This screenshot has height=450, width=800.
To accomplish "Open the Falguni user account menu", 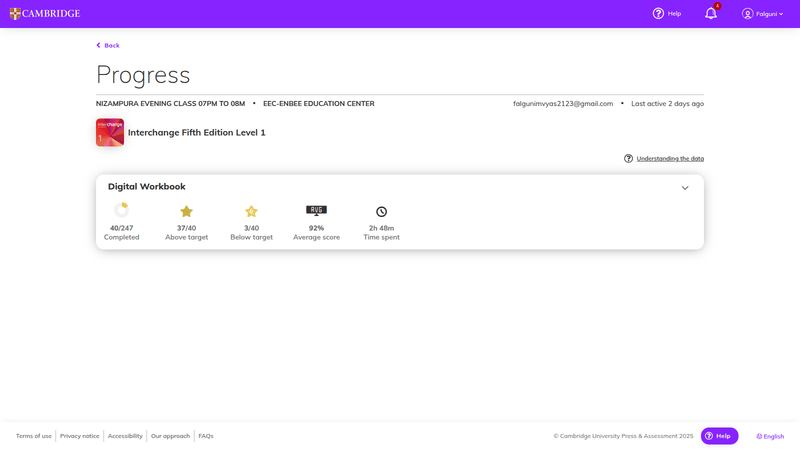I will point(762,14).
